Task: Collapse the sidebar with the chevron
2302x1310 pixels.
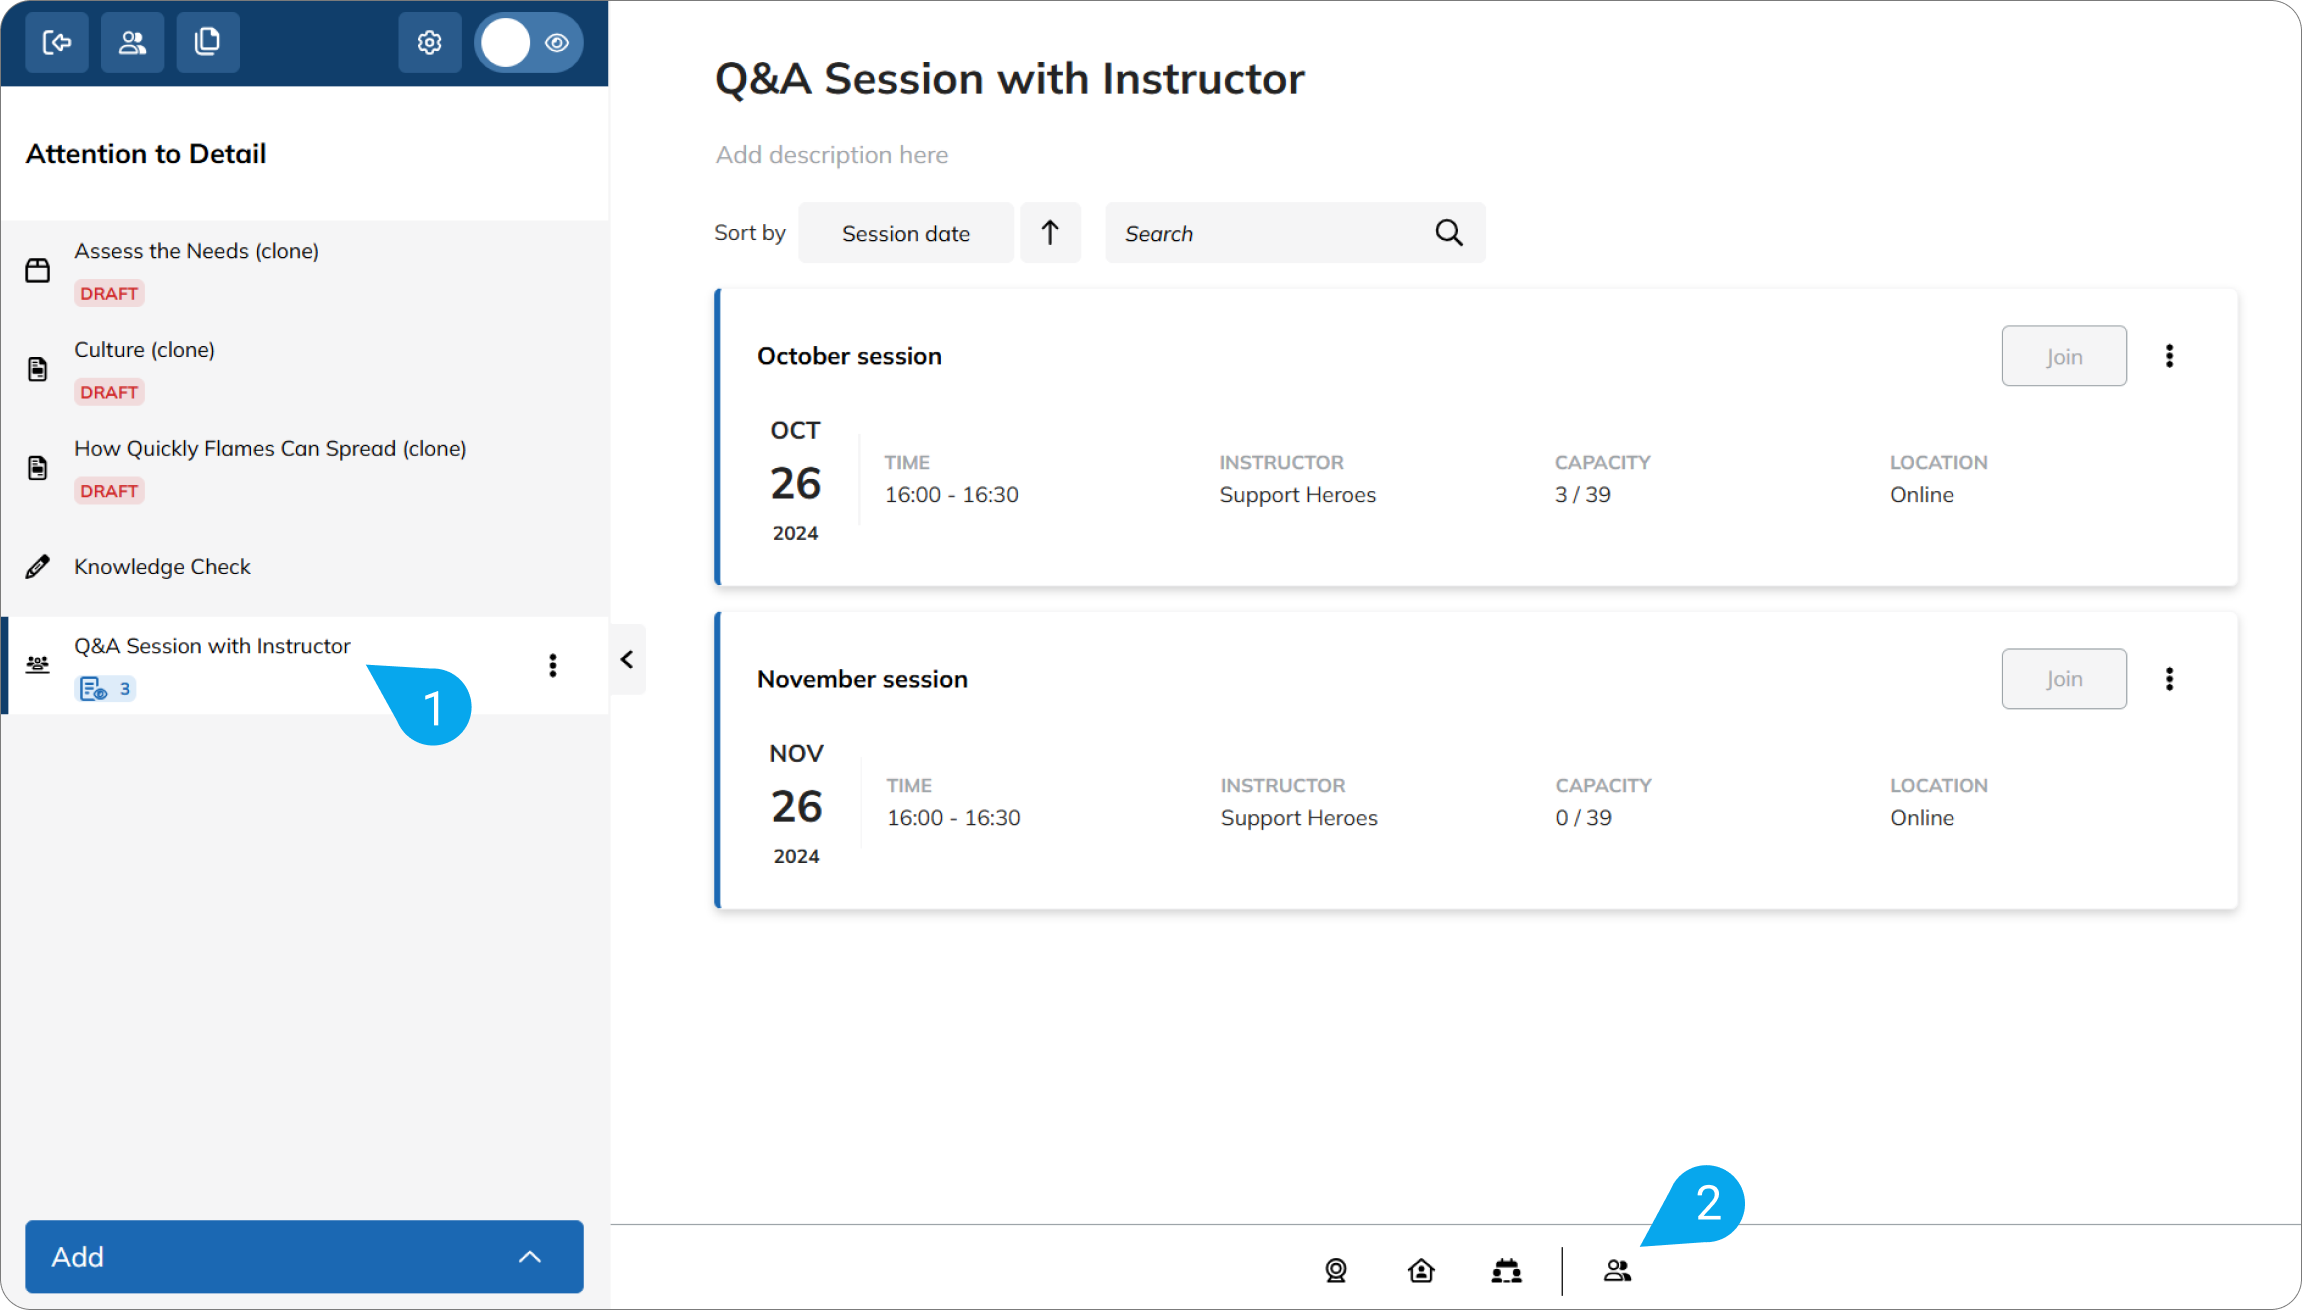Action: click(x=627, y=660)
